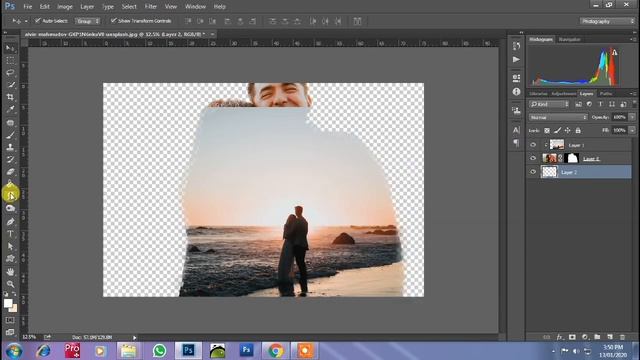
Task: Toggle lock transparent pixels
Action: pos(547,131)
